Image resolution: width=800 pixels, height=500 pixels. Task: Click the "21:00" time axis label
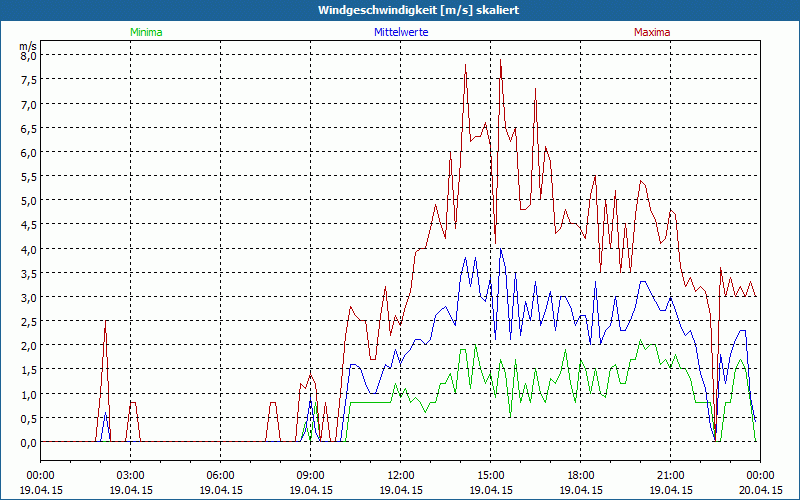pos(670,475)
